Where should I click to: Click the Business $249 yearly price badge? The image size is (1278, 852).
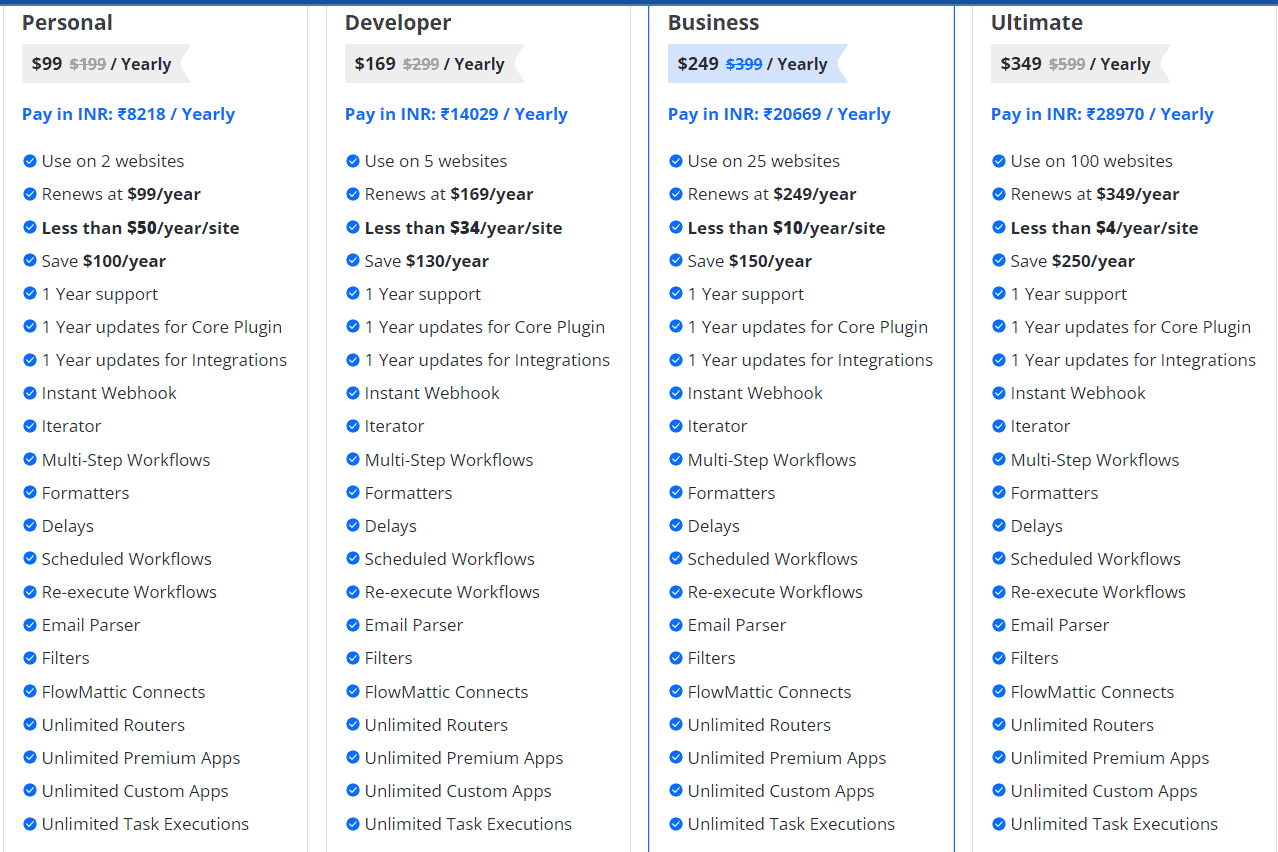(x=752, y=64)
